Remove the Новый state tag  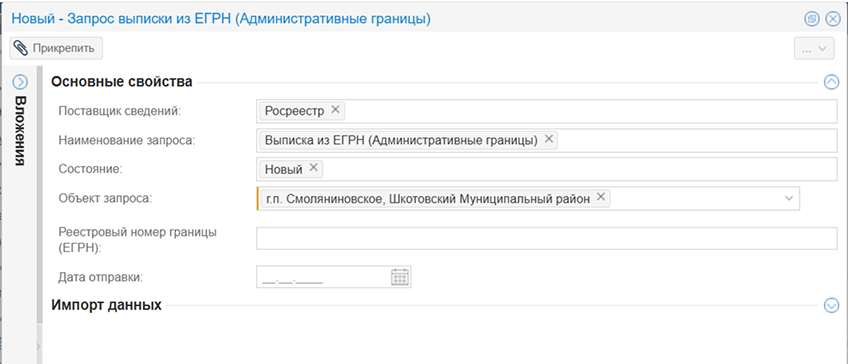coord(313,168)
